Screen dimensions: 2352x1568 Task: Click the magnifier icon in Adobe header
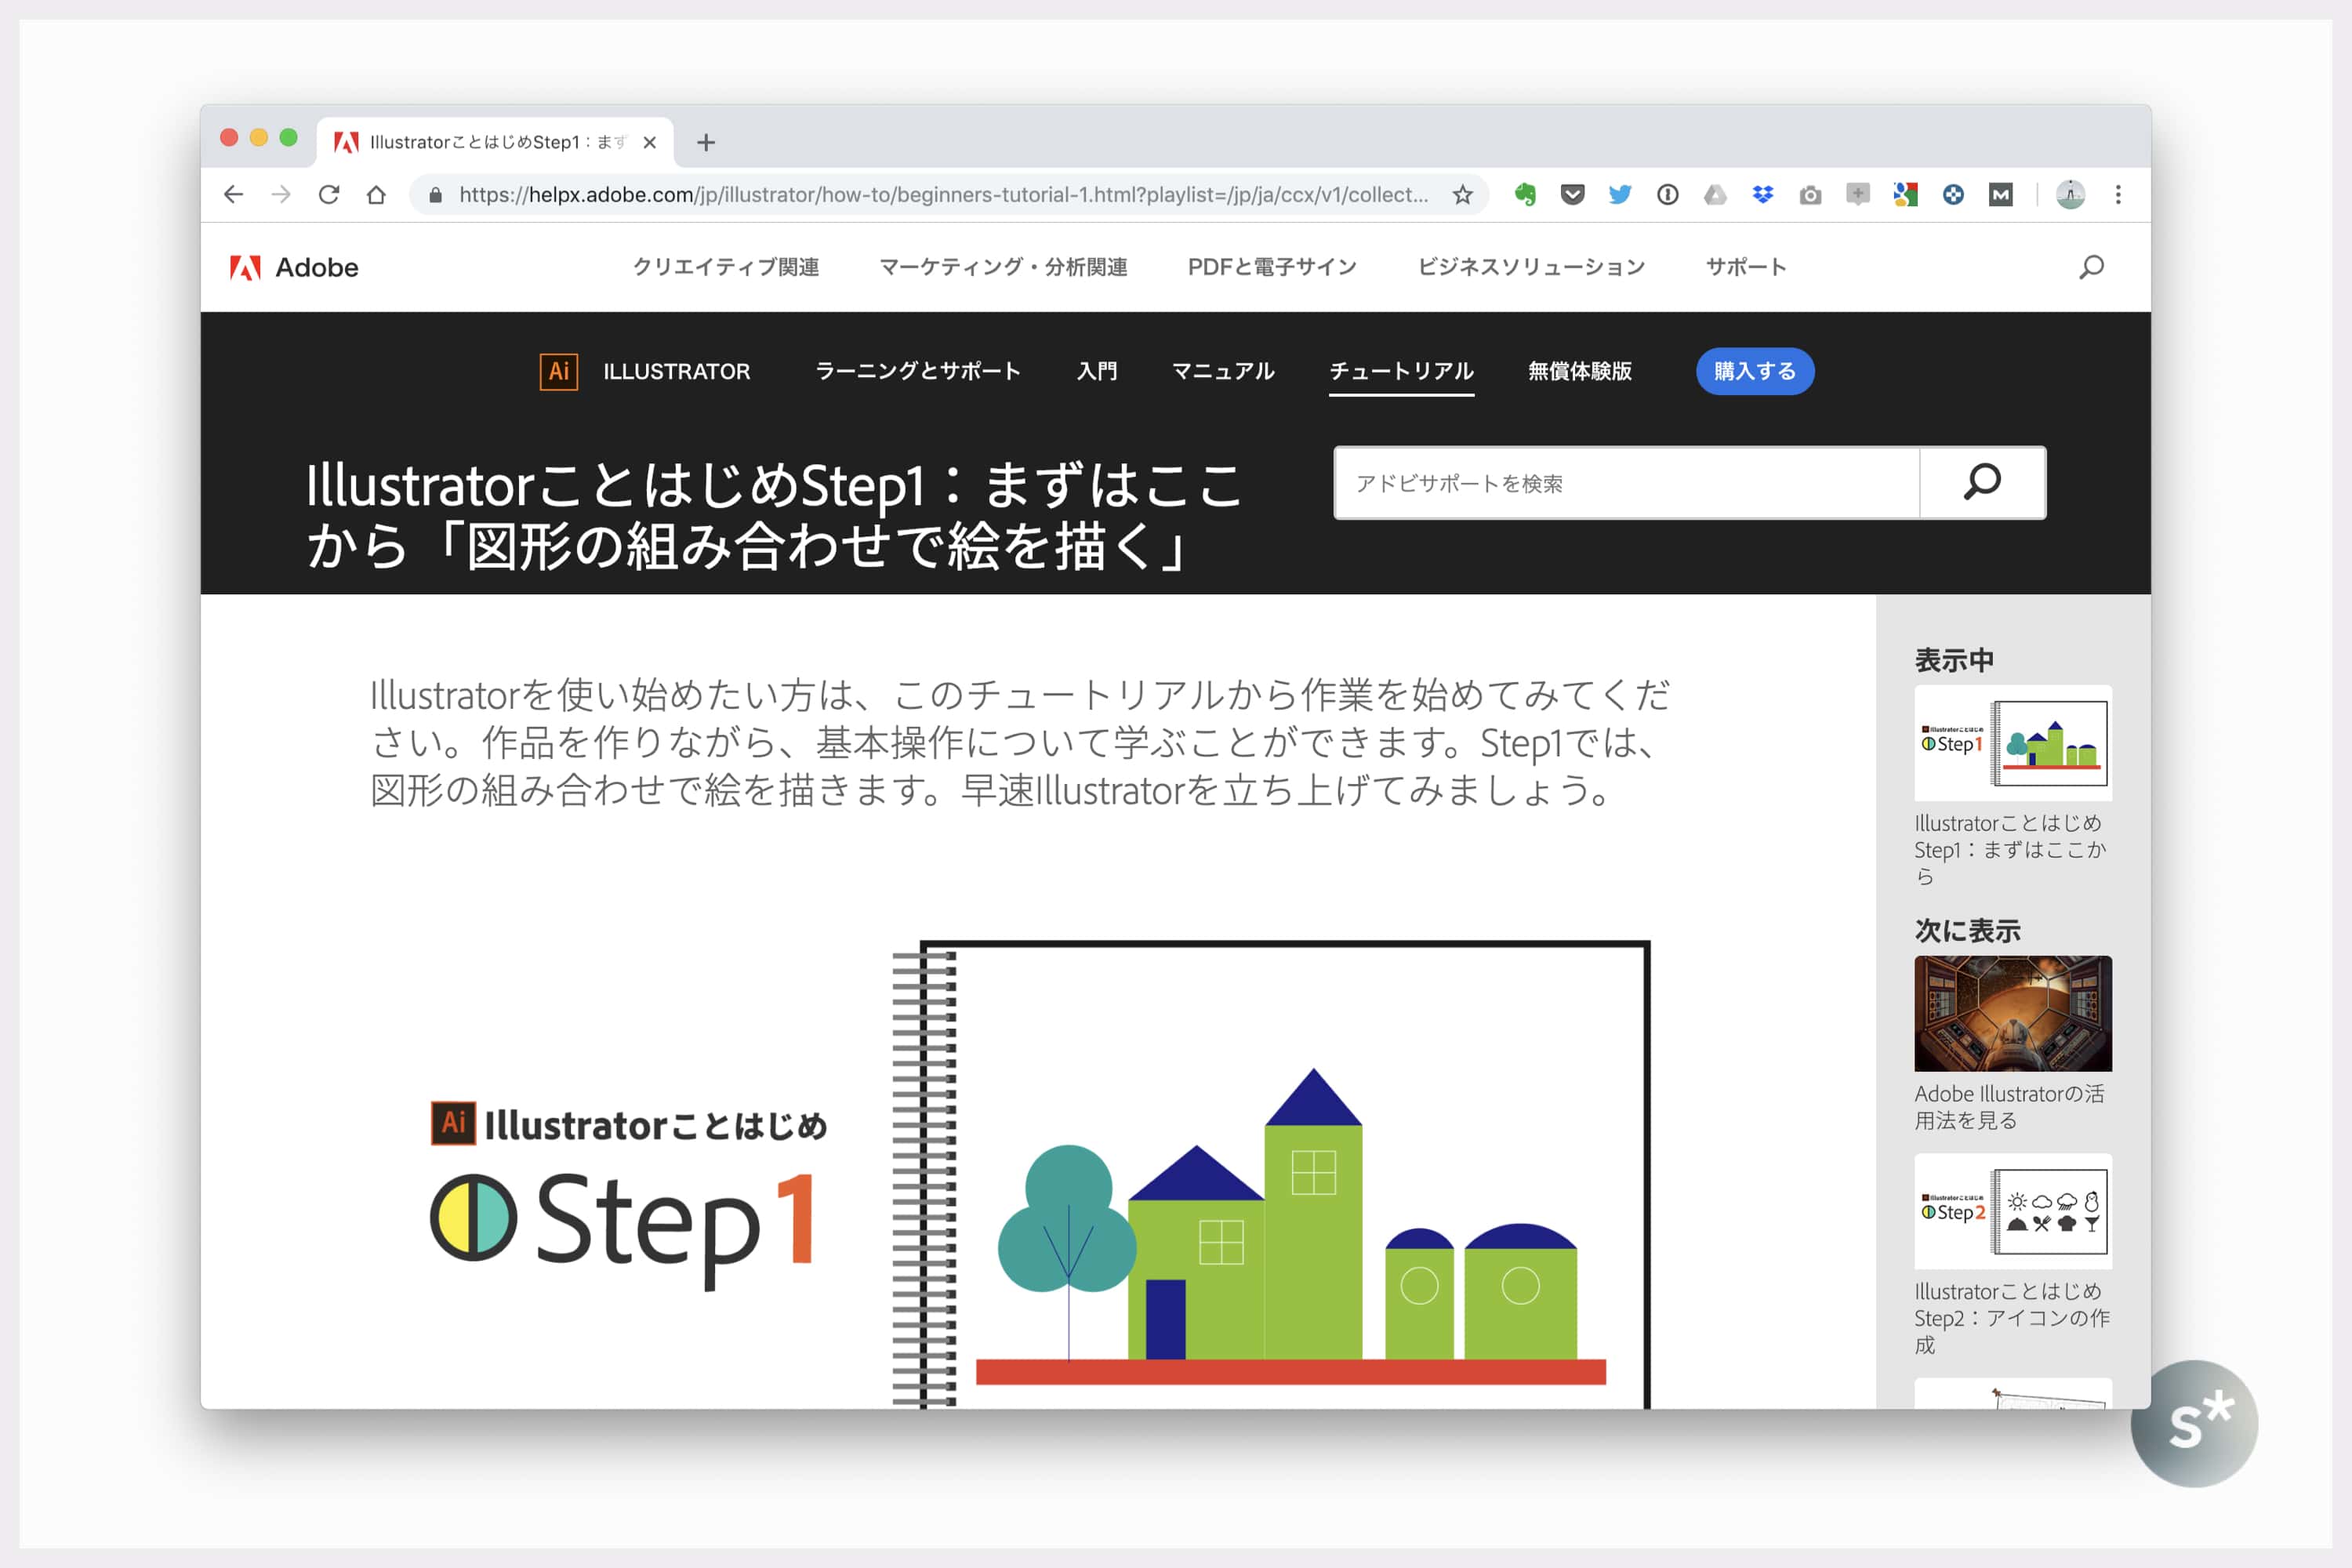point(2091,267)
